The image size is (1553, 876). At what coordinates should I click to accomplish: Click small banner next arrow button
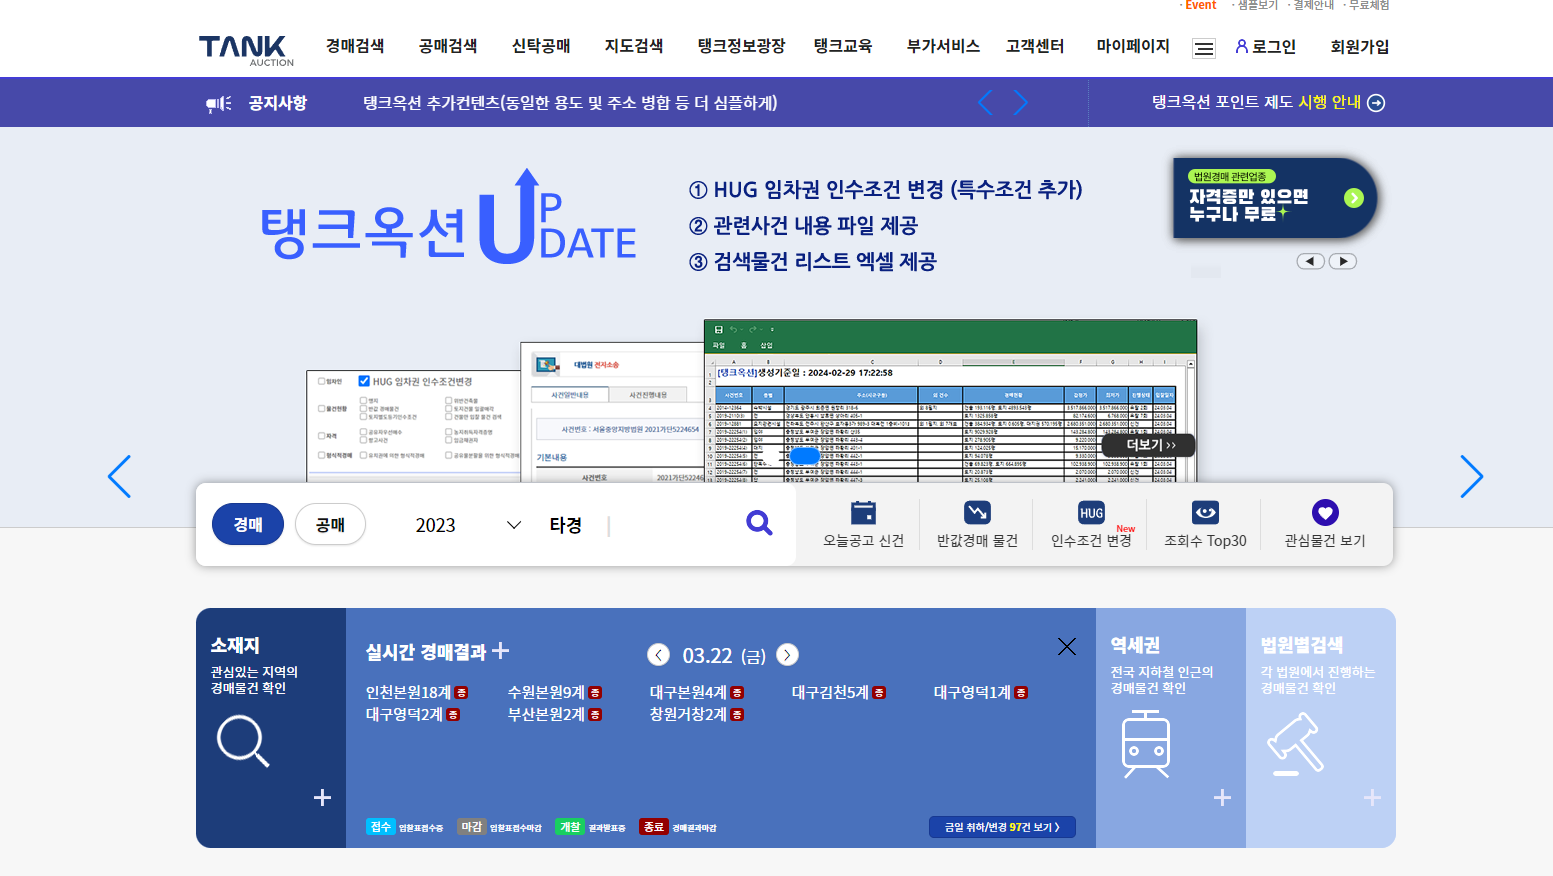tap(1343, 261)
